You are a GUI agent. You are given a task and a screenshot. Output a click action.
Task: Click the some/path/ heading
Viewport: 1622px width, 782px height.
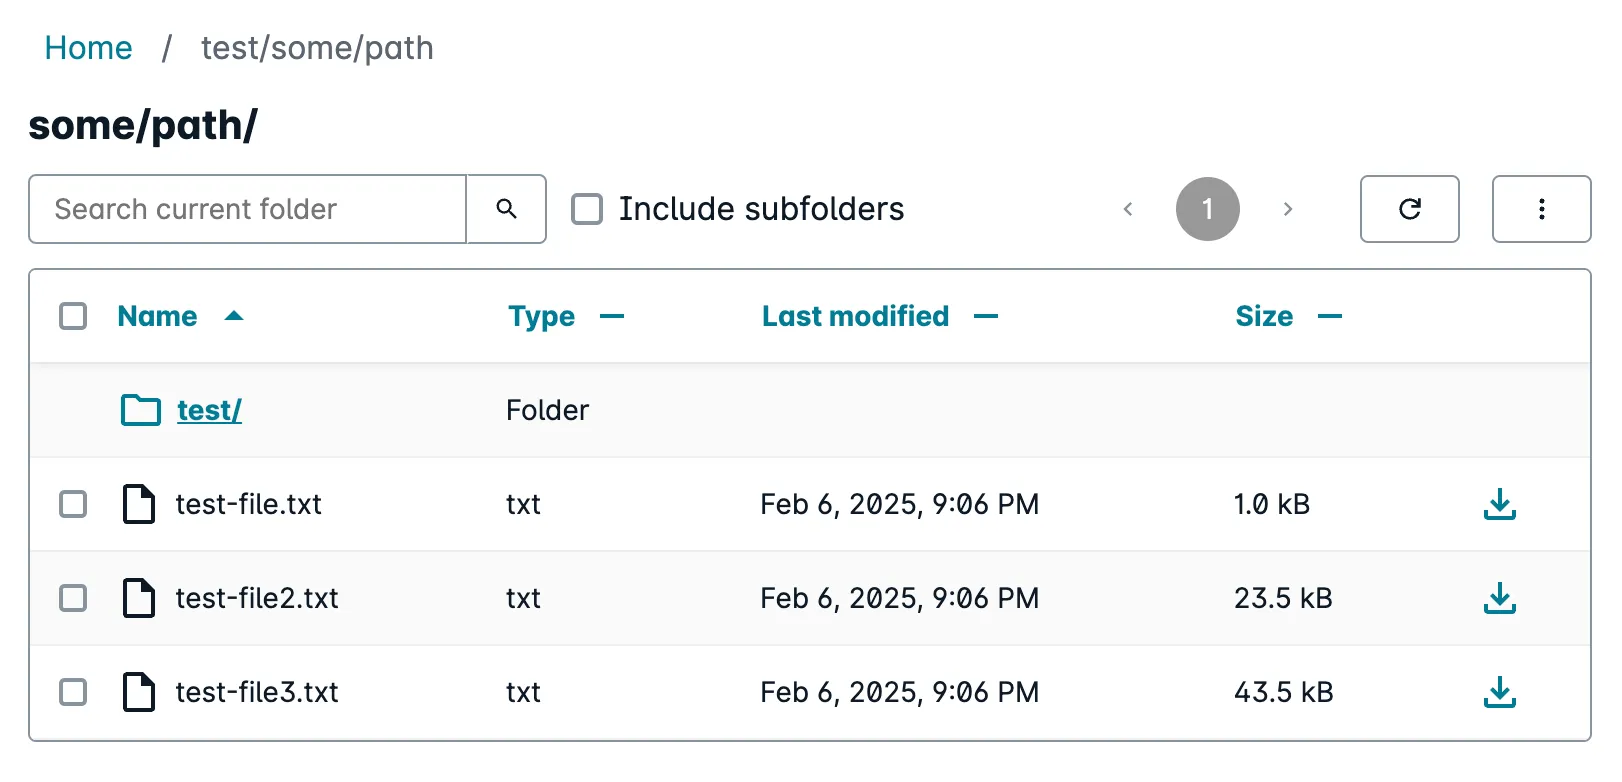(143, 126)
